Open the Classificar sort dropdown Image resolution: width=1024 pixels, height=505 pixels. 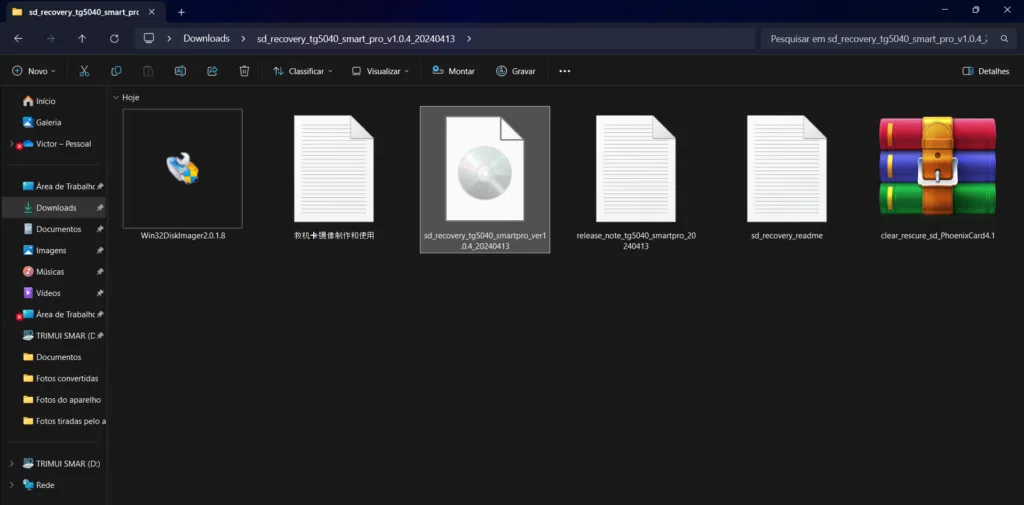(x=304, y=71)
